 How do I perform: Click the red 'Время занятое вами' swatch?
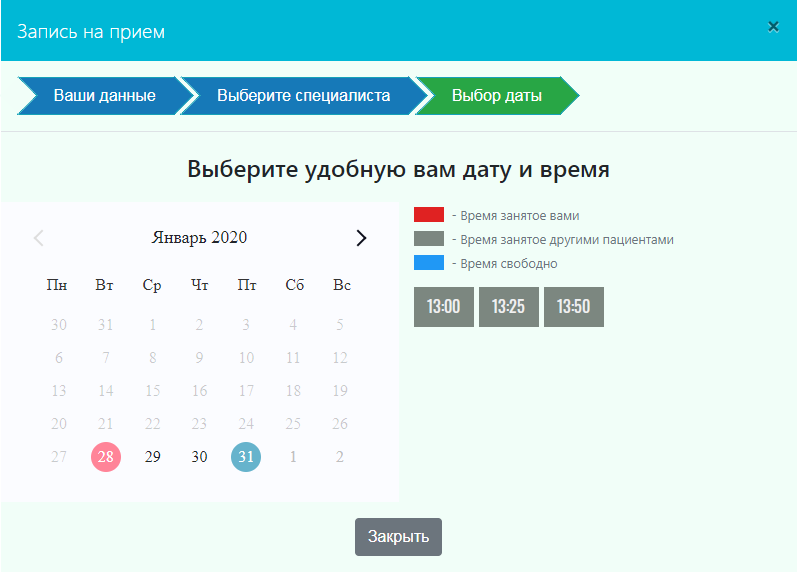(x=429, y=215)
